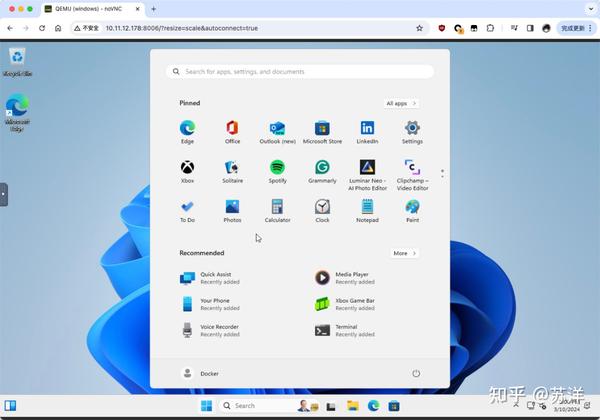This screenshot has width=600, height=420.
Task: Open Edge from pinned apps
Action: (x=187, y=132)
